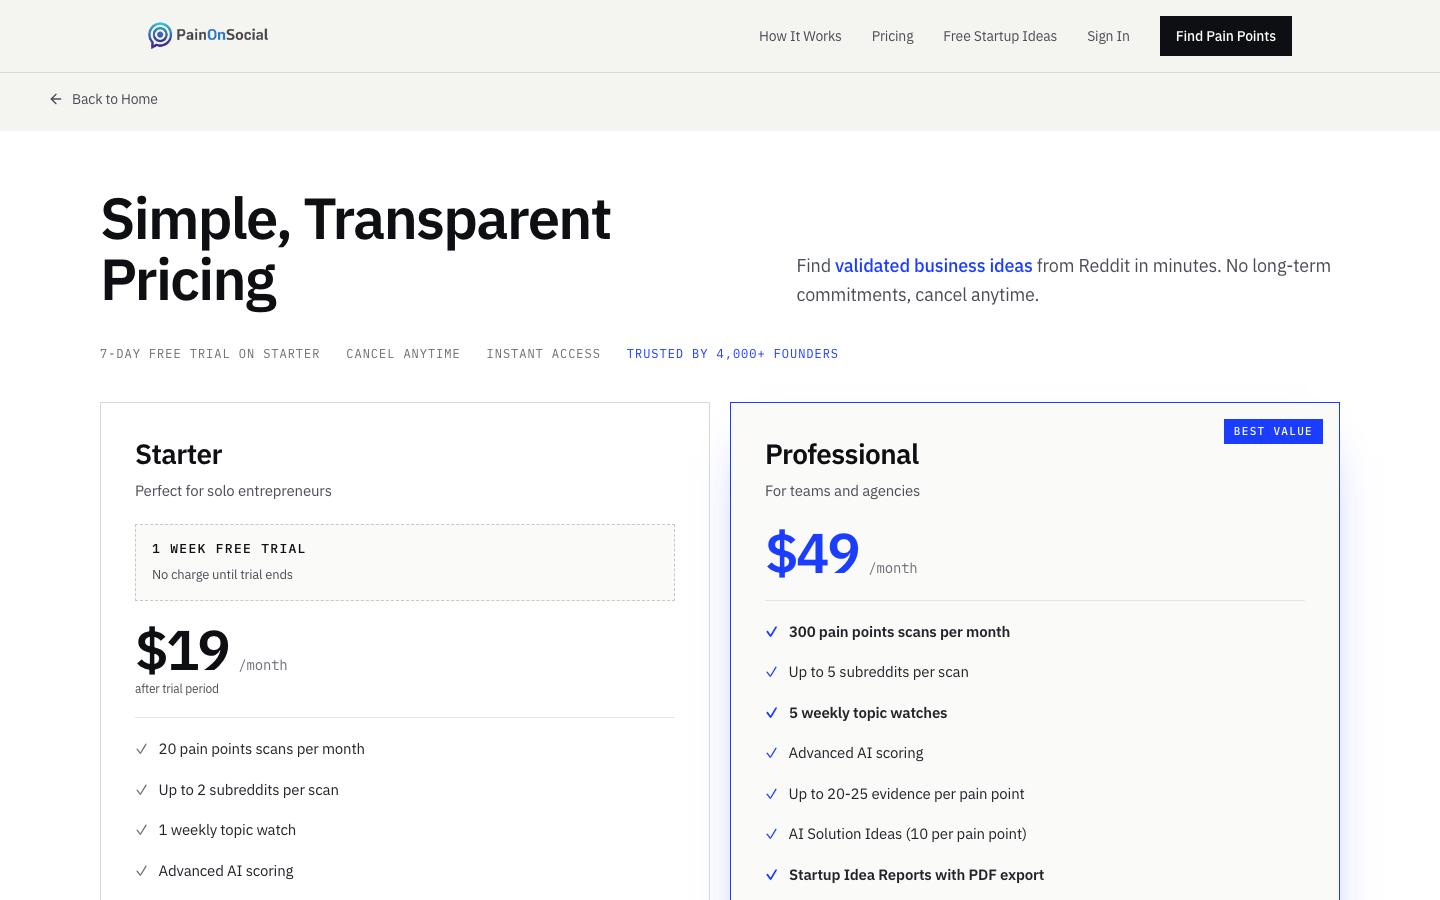
Task: Go to Pricing nav link
Action: click(892, 36)
